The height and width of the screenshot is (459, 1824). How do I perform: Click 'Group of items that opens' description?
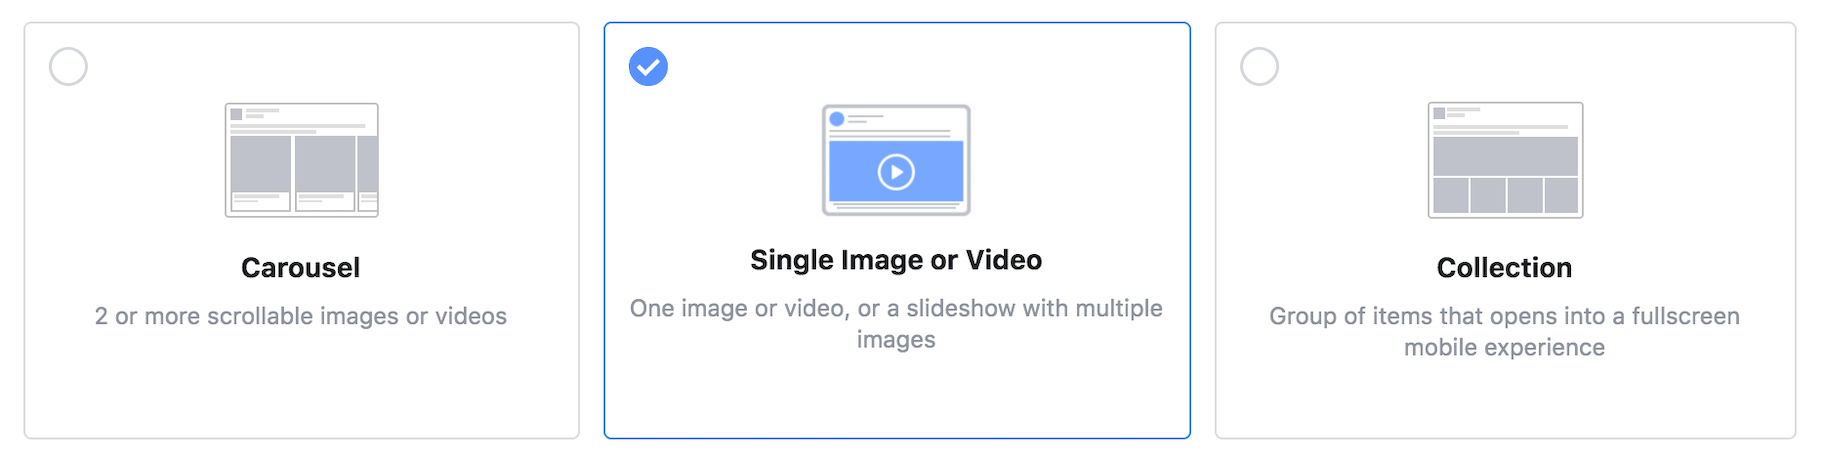1505,332
